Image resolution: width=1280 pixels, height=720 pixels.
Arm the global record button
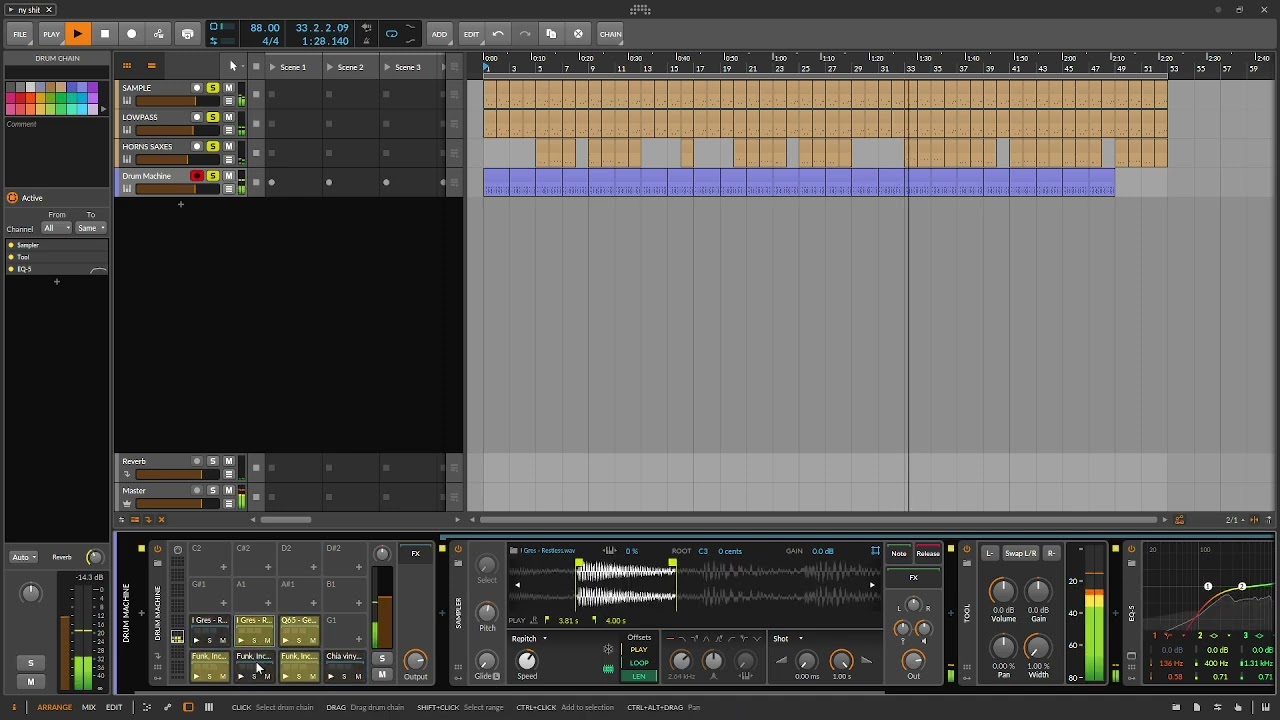click(131, 34)
